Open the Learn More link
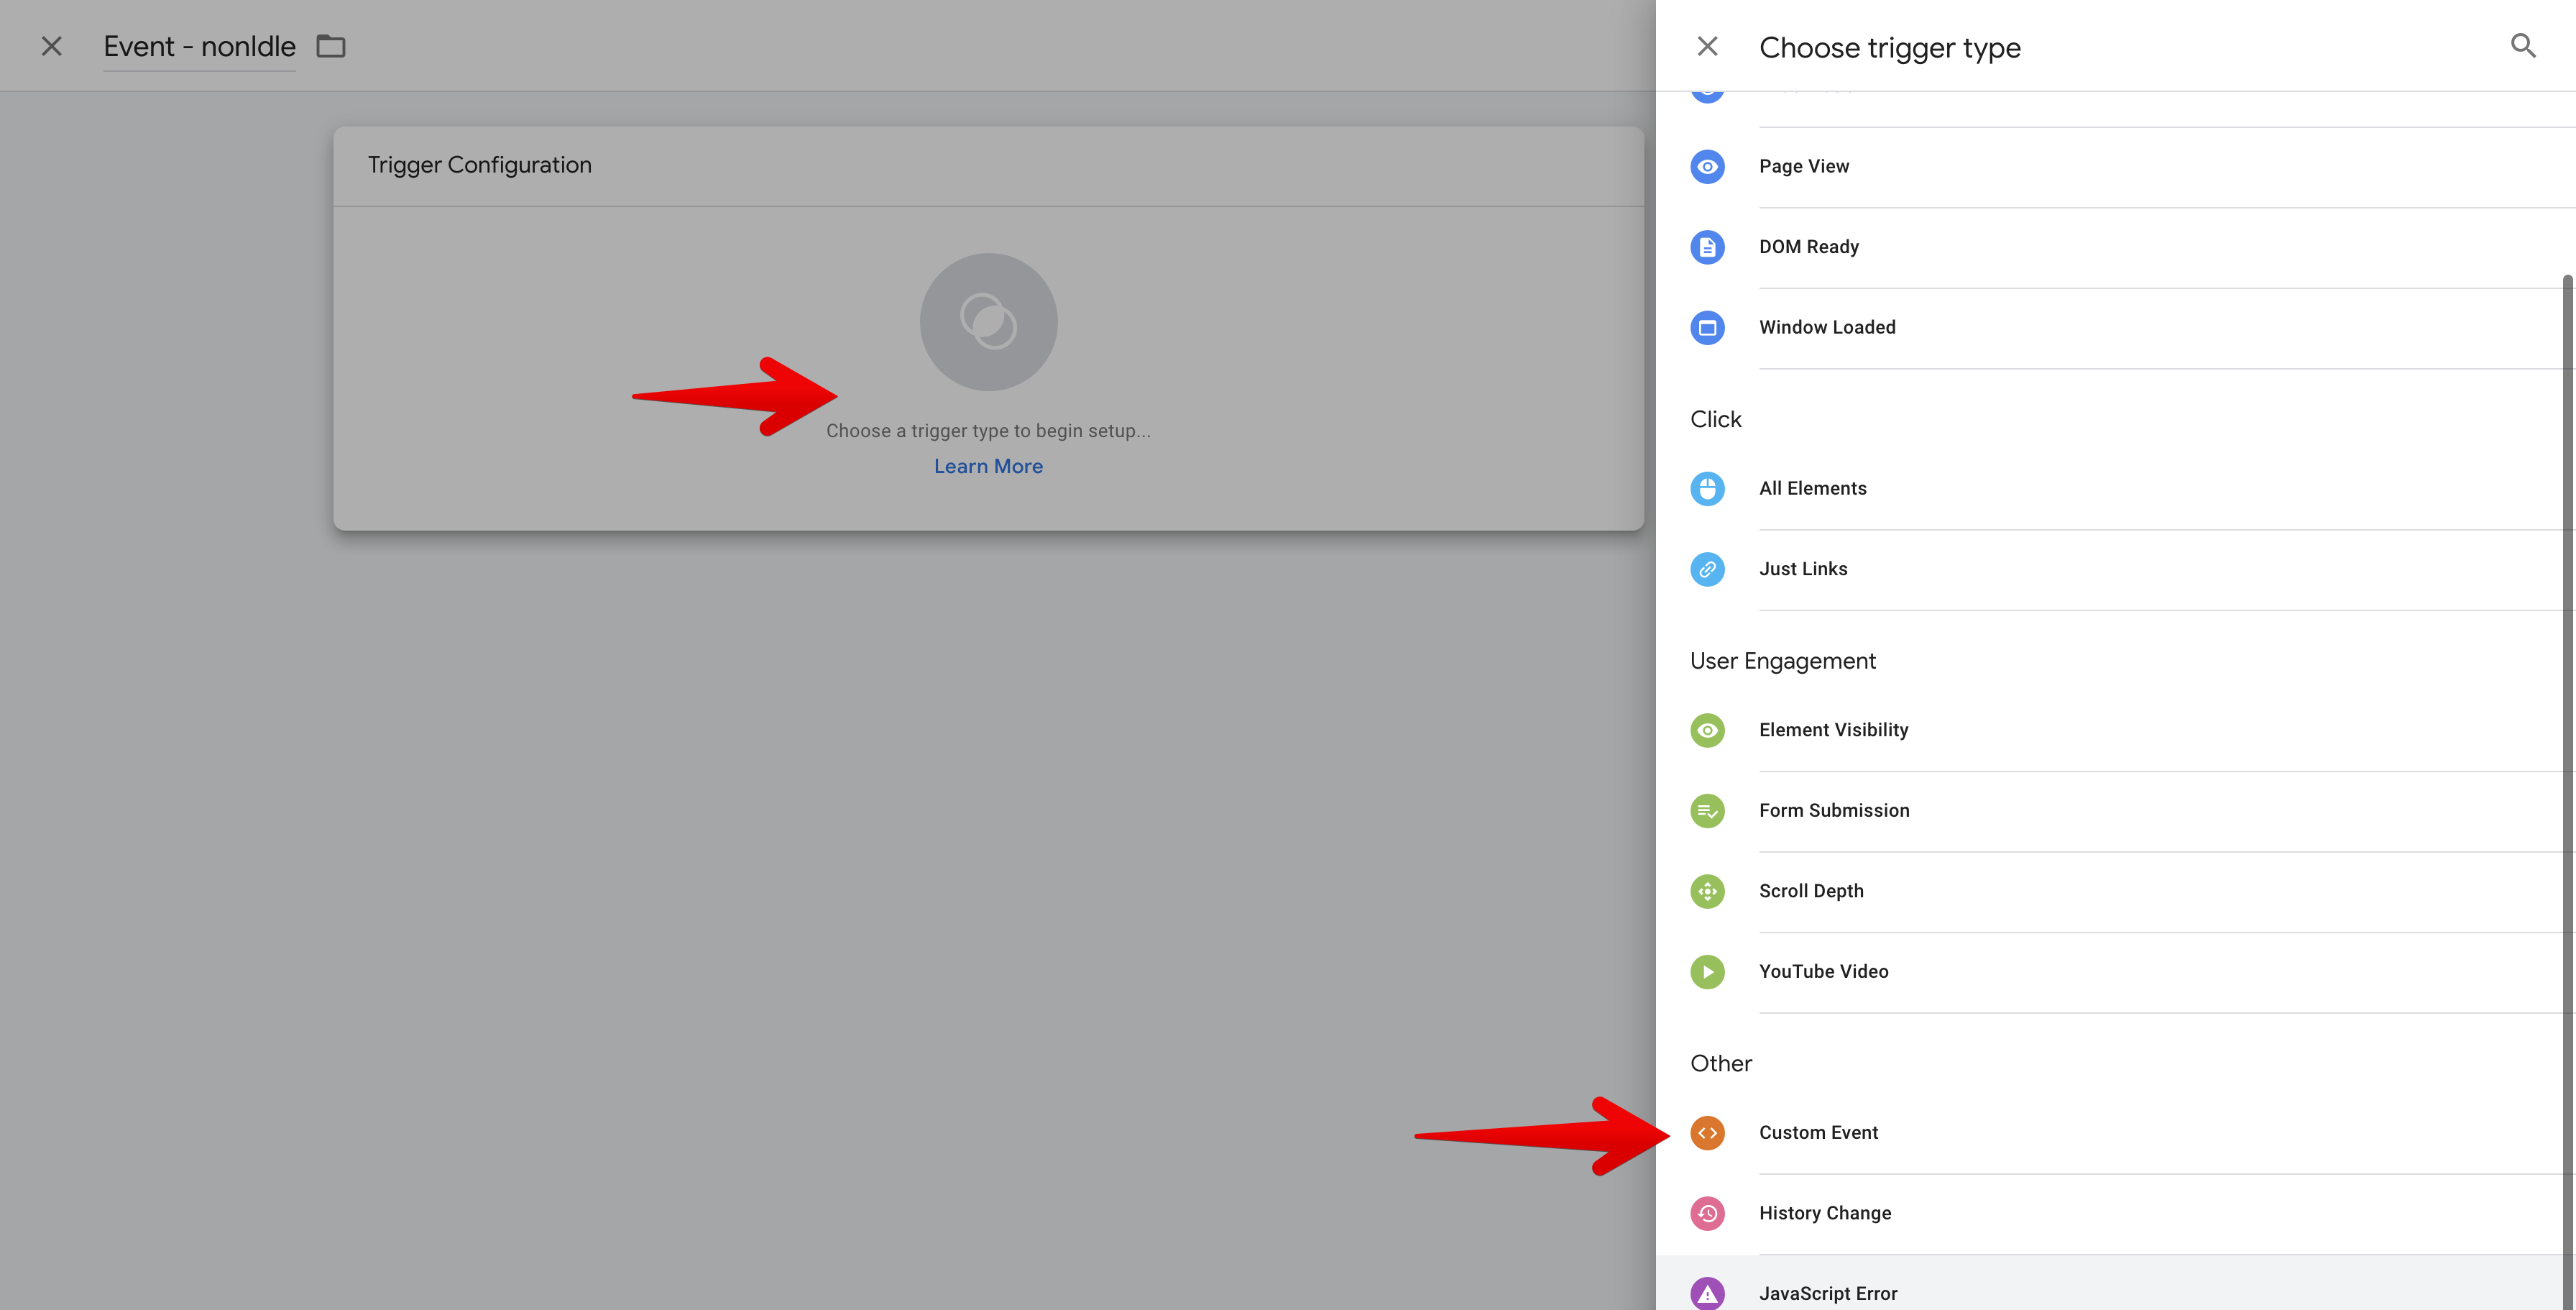 (988, 466)
